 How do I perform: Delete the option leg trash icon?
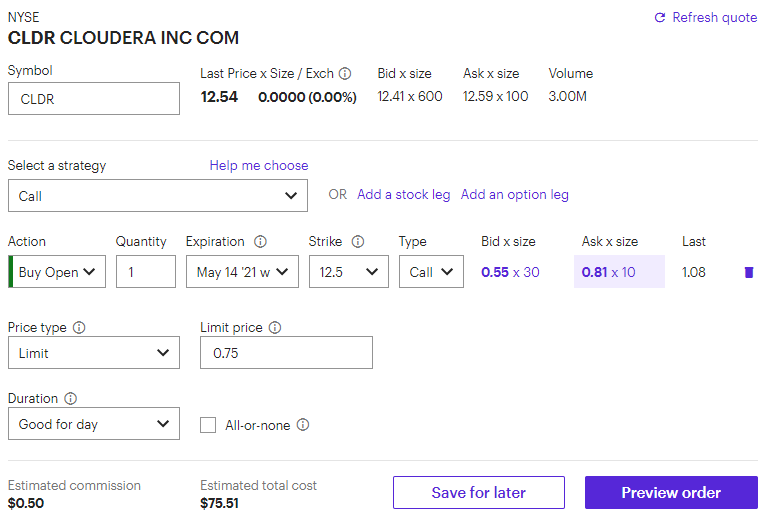coord(749,272)
